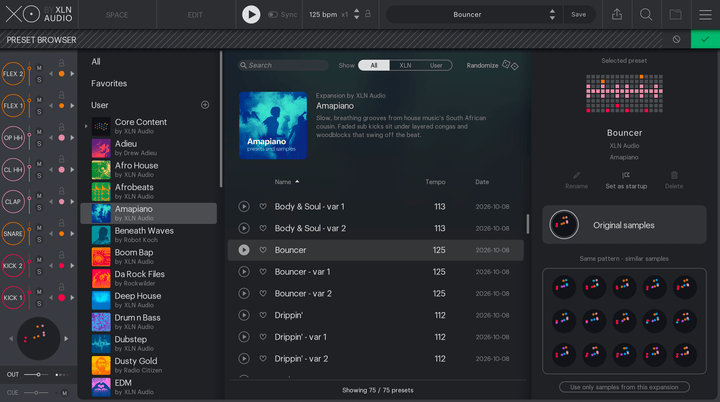This screenshot has width=720, height=402.
Task: Sort presets by the Name column header
Action: (x=283, y=182)
